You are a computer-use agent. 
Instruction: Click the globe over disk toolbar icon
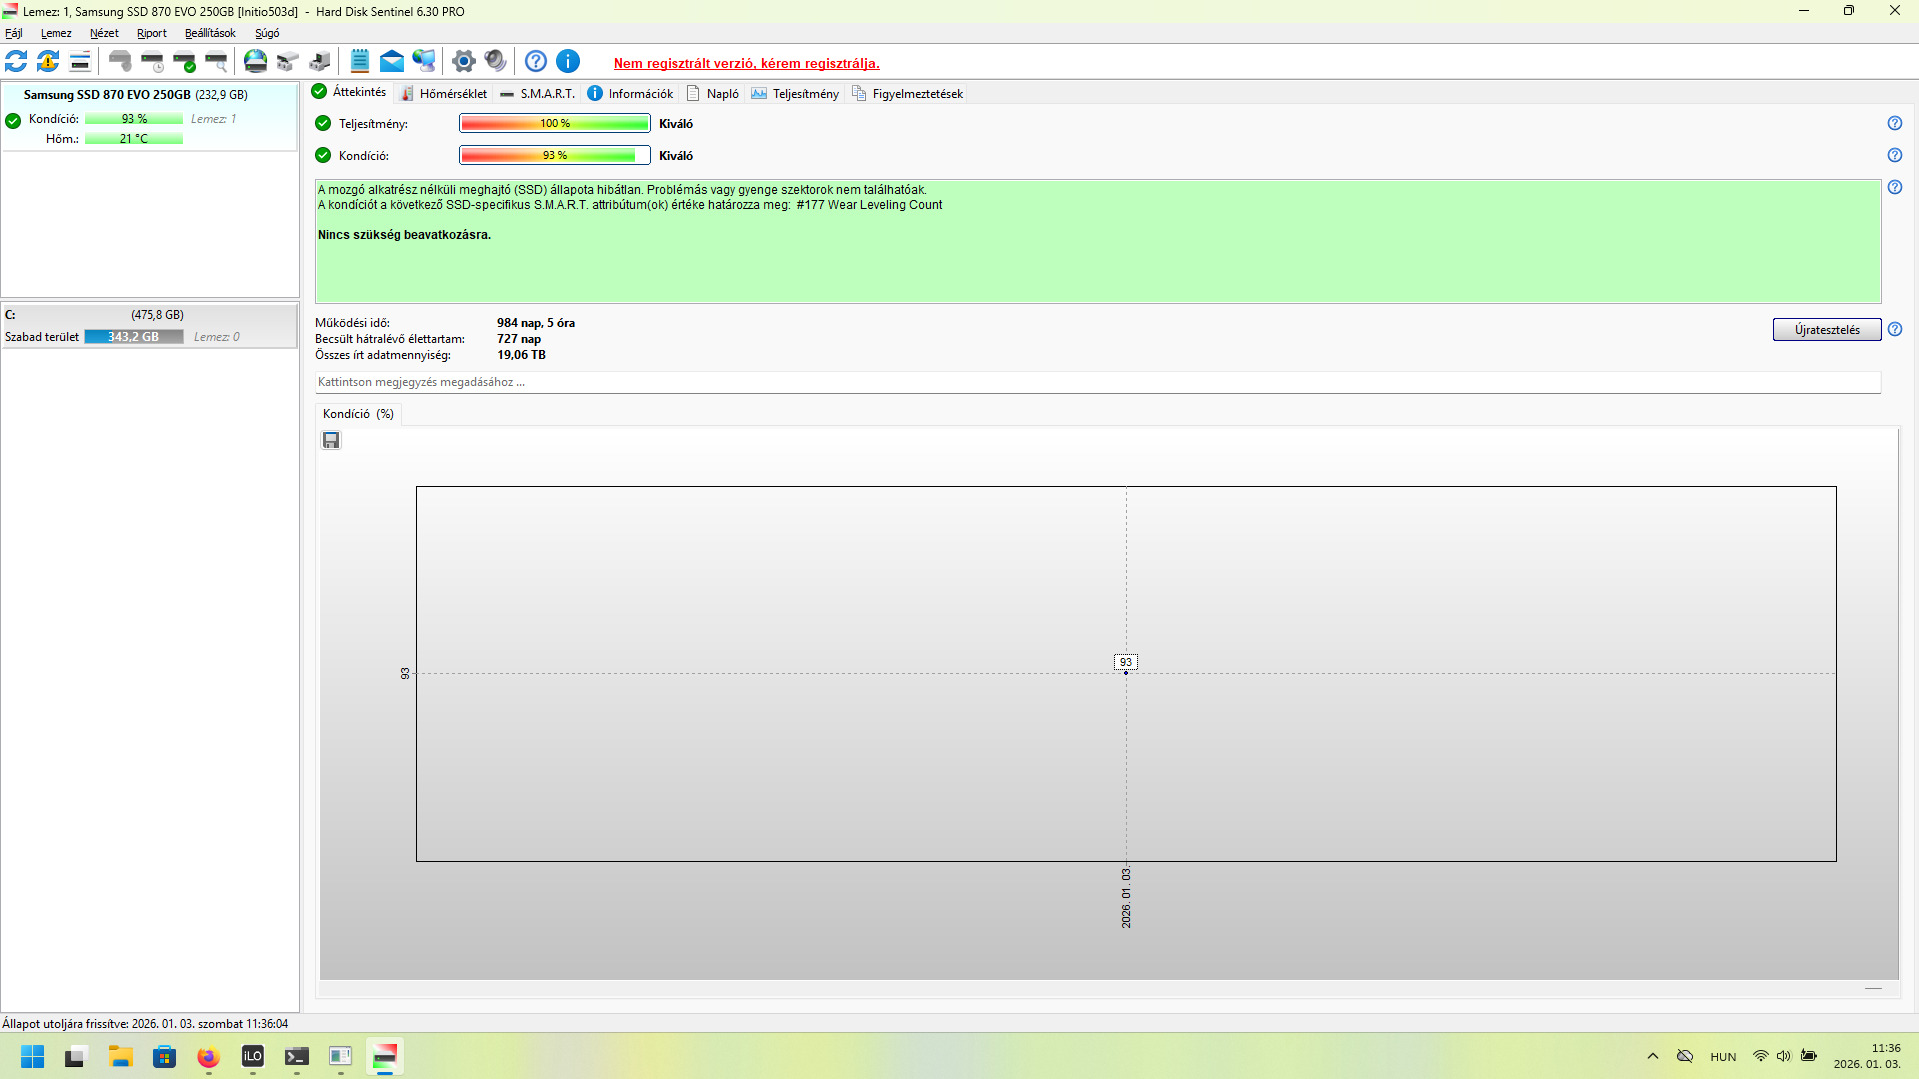(256, 61)
